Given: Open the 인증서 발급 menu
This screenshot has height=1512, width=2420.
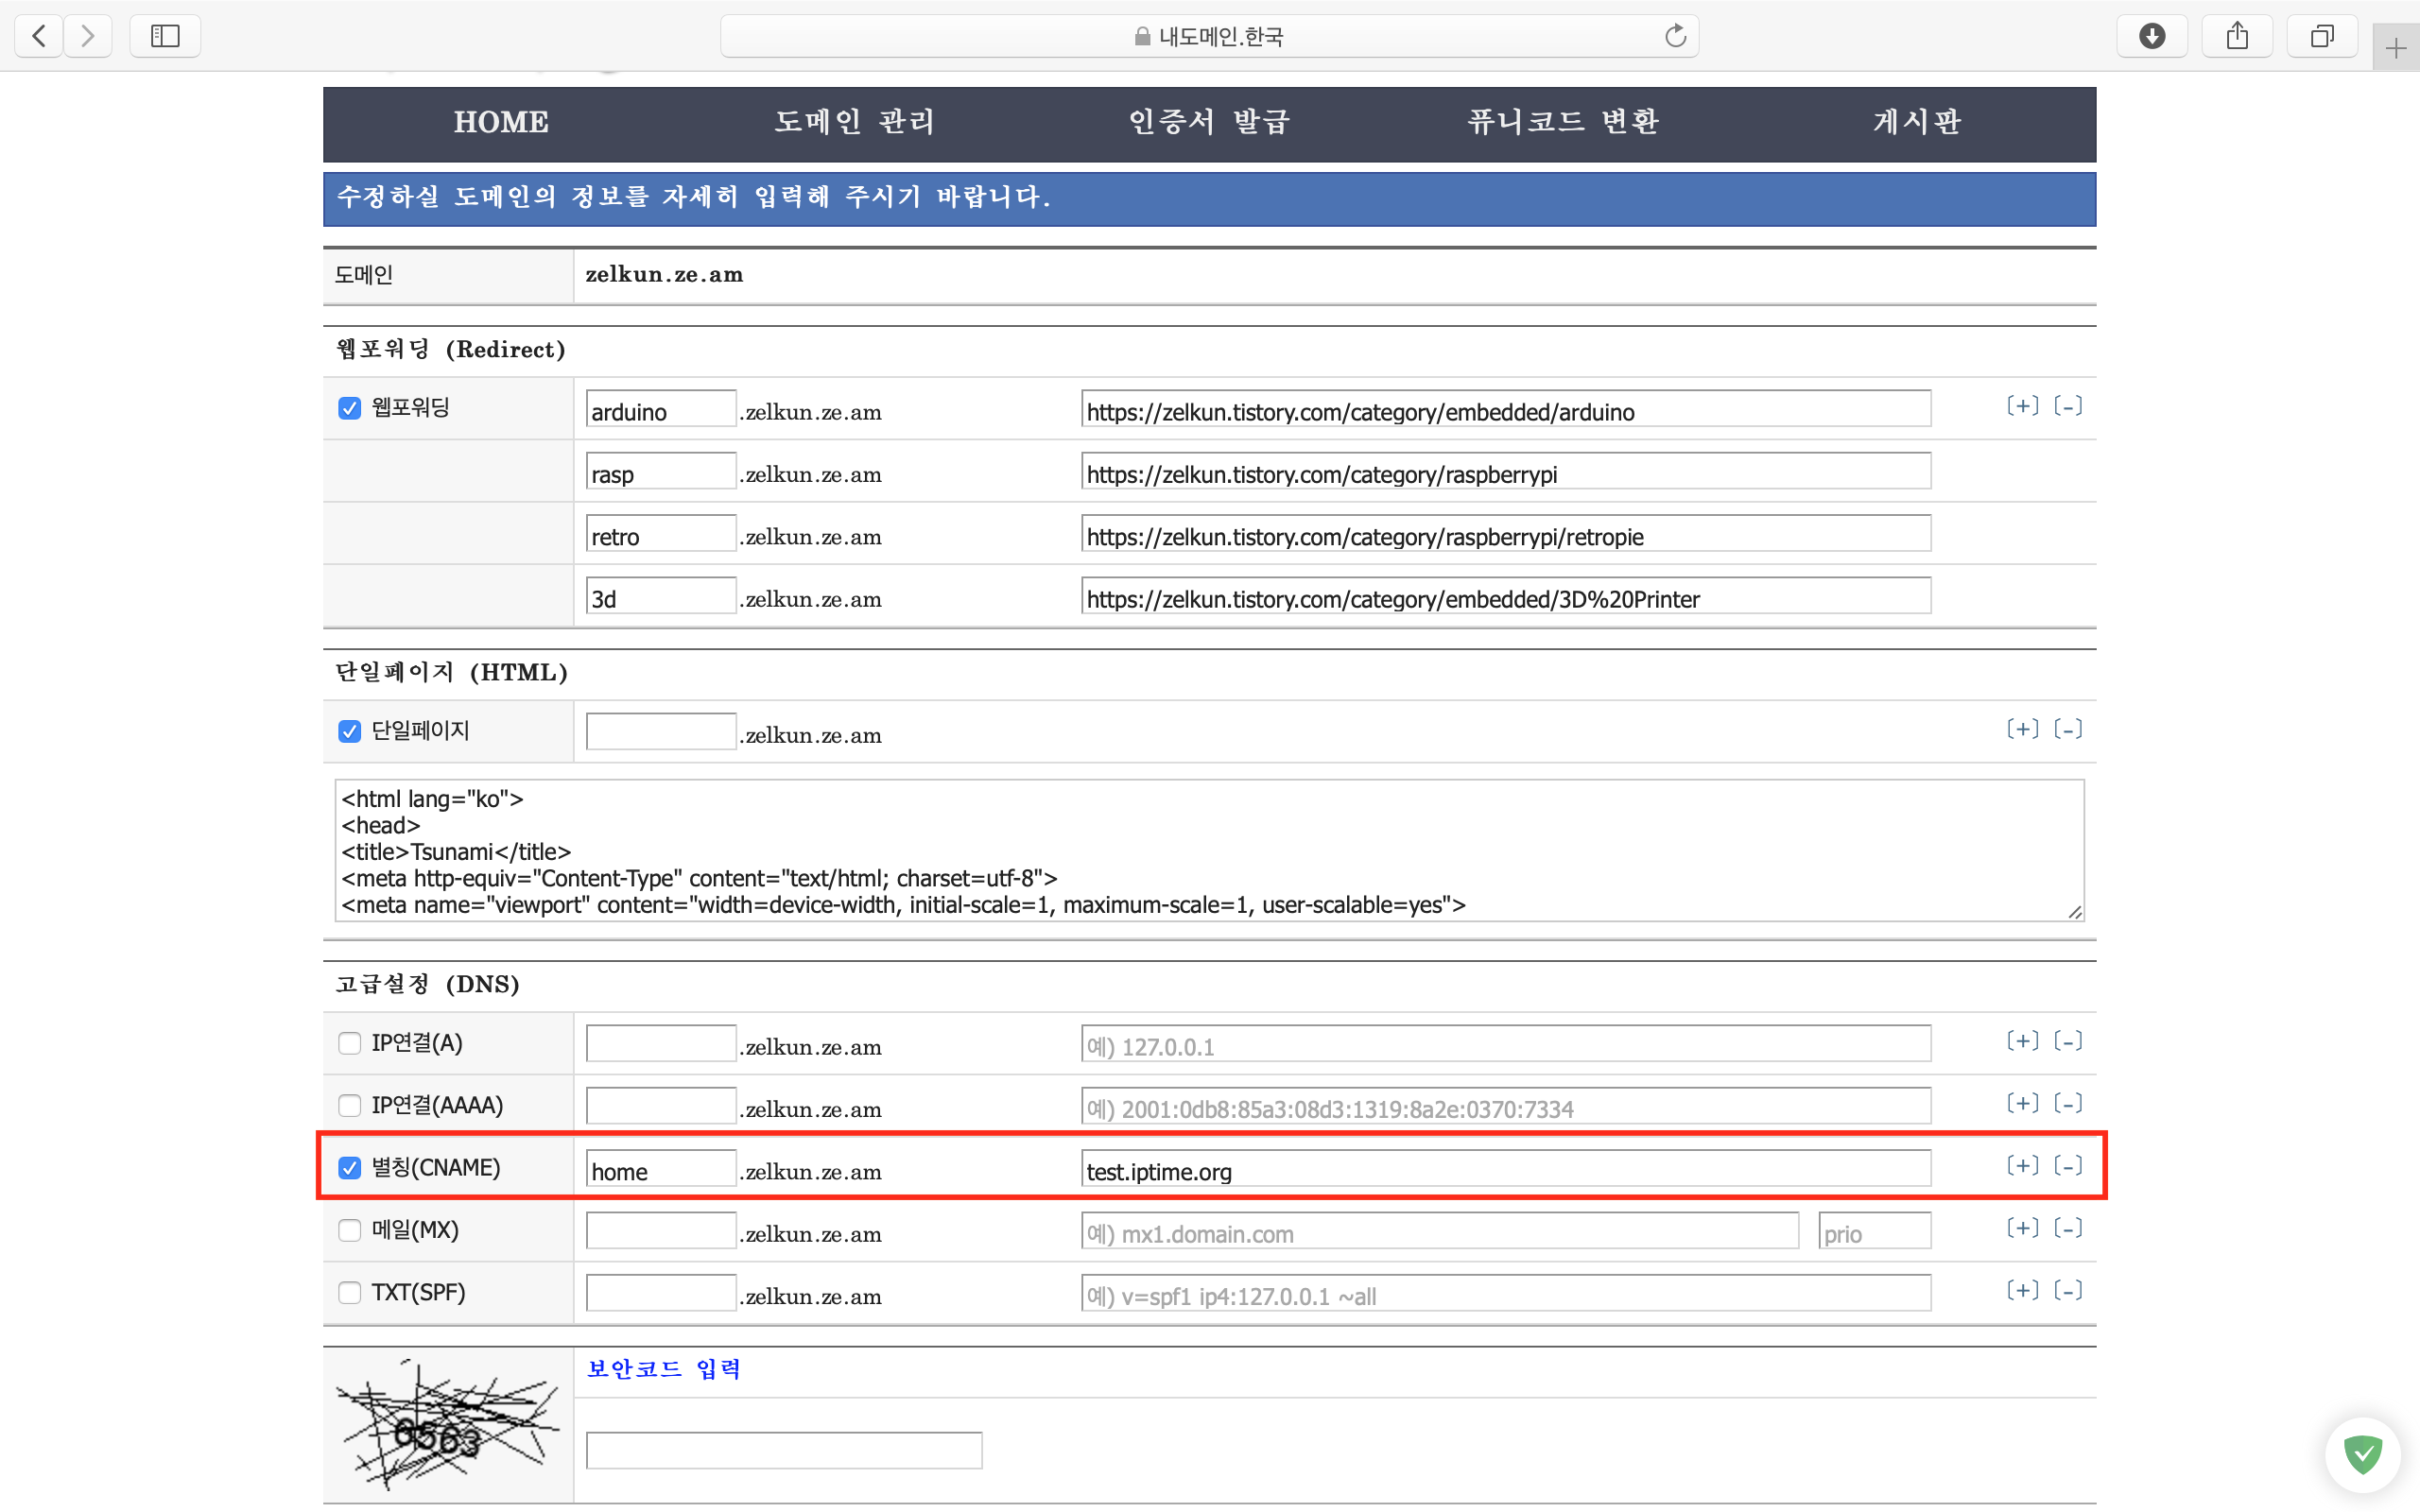Looking at the screenshot, I should (1209, 122).
